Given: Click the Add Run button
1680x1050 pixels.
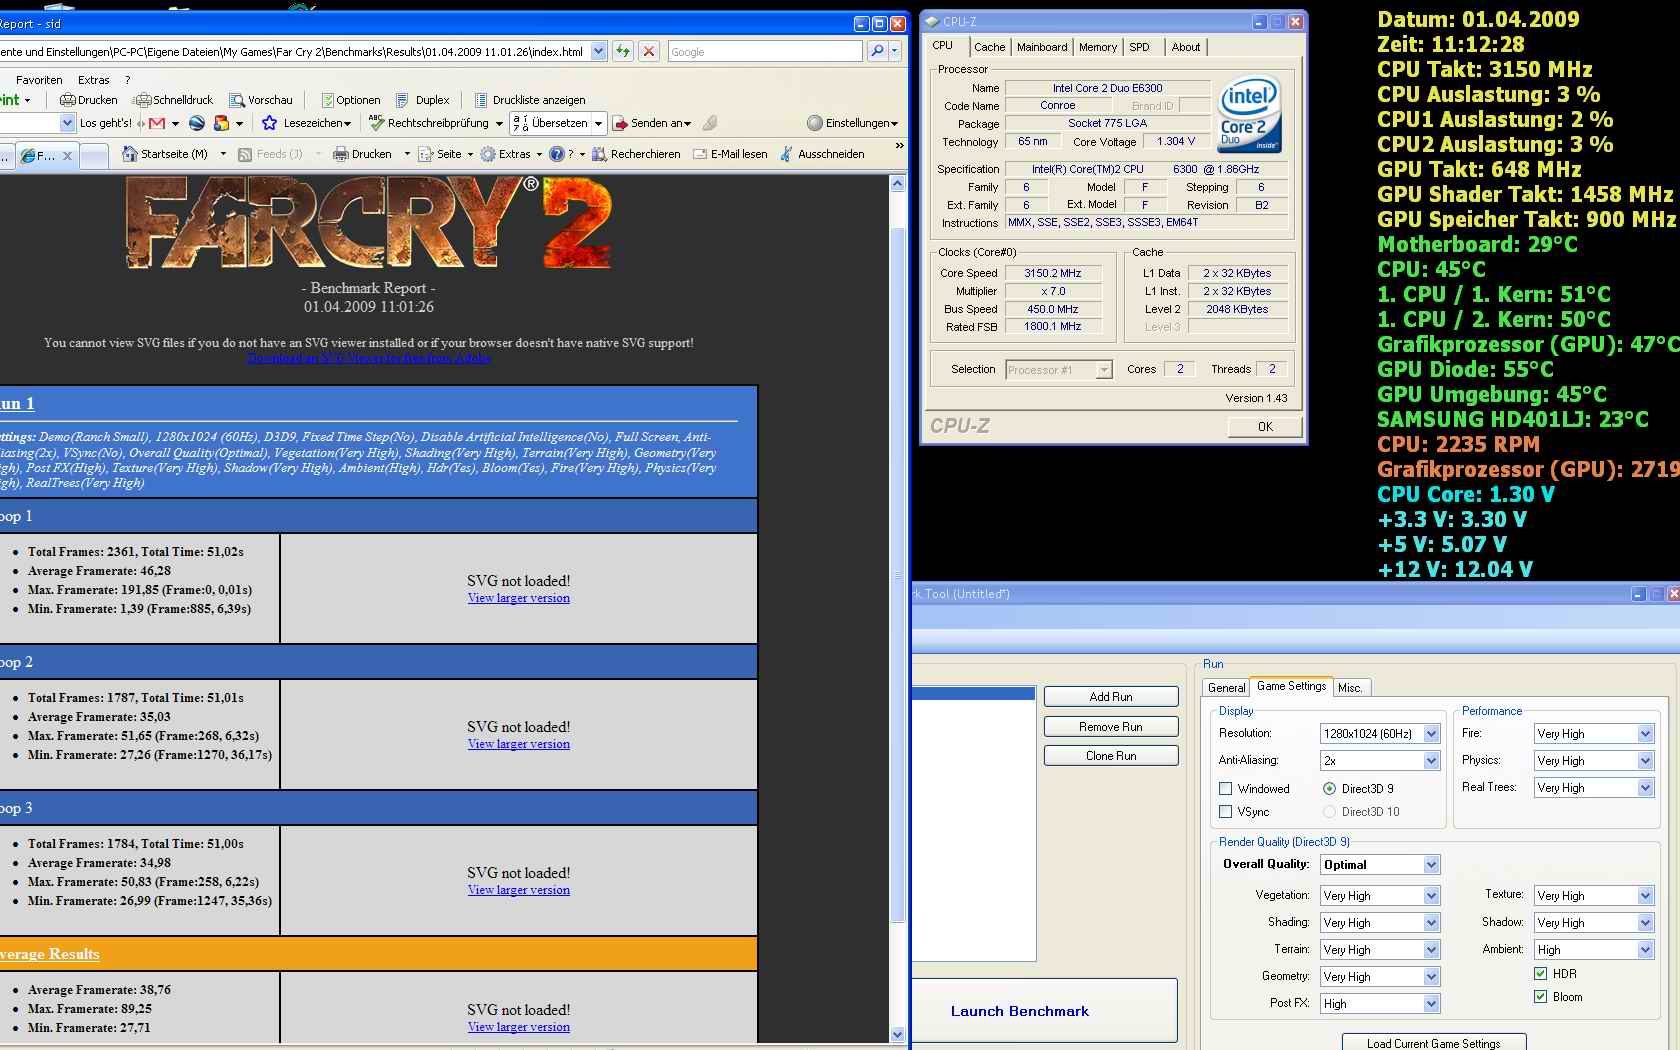Looking at the screenshot, I should pos(1111,697).
